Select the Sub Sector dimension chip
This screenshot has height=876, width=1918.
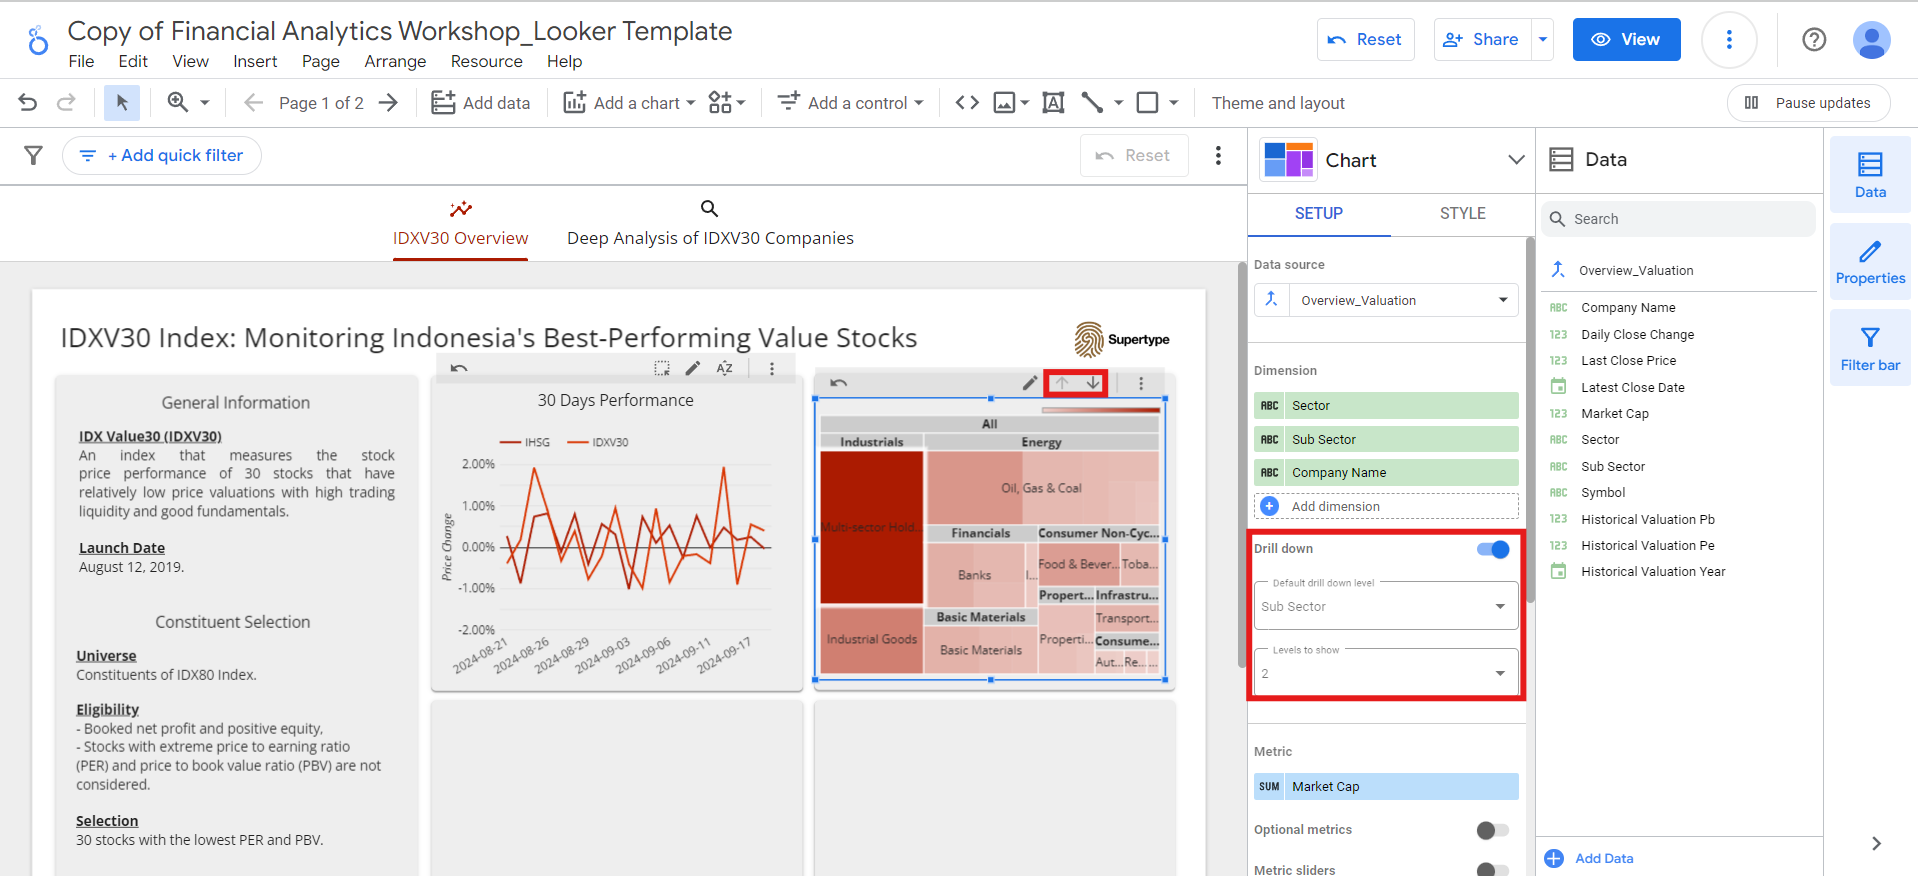1386,439
